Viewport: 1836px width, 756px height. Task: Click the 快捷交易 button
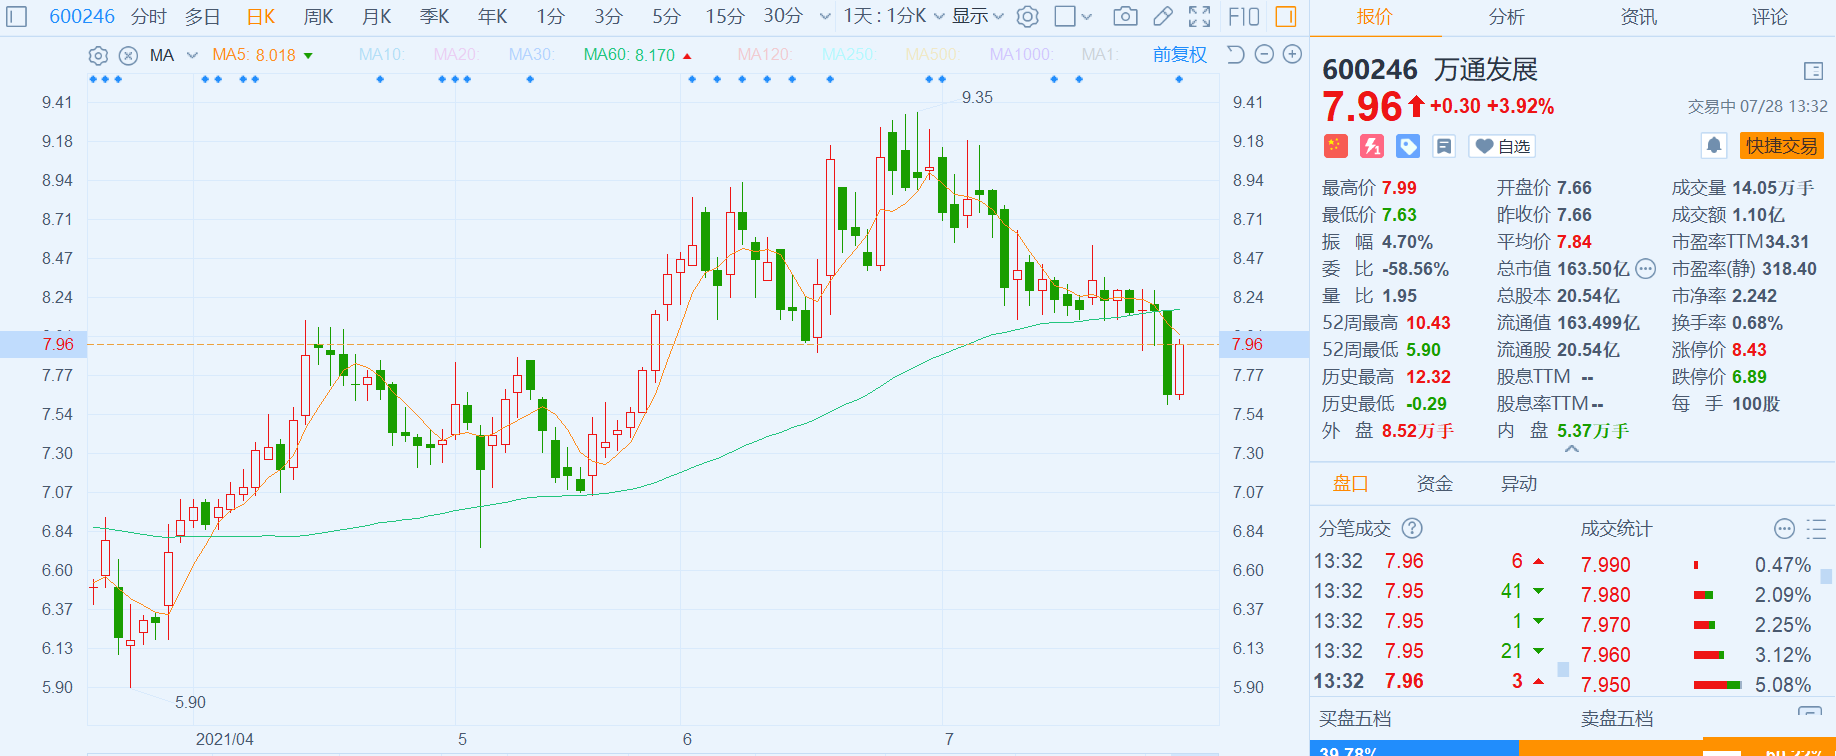pos(1781,146)
